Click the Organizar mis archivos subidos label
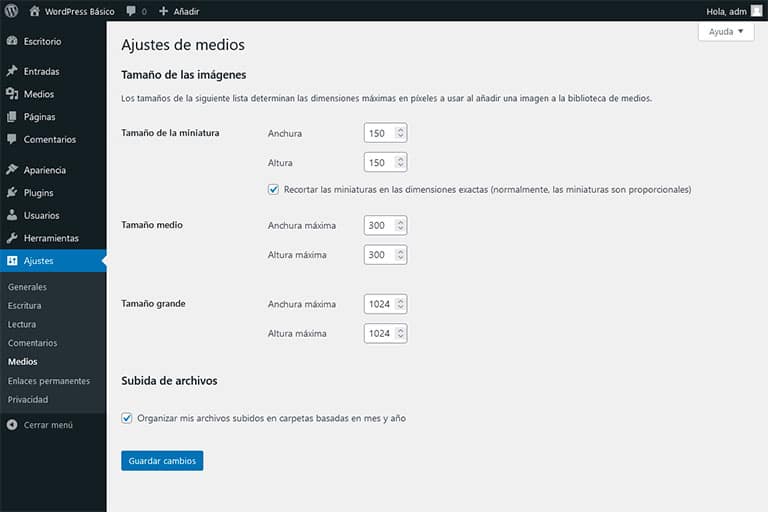This screenshot has width=768, height=512. coord(271,418)
